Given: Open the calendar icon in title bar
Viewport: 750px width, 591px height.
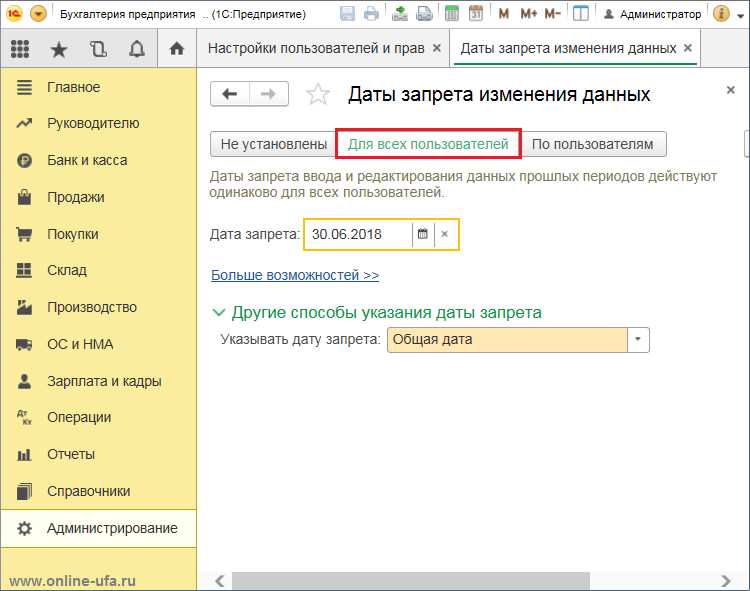Looking at the screenshot, I should [x=475, y=13].
